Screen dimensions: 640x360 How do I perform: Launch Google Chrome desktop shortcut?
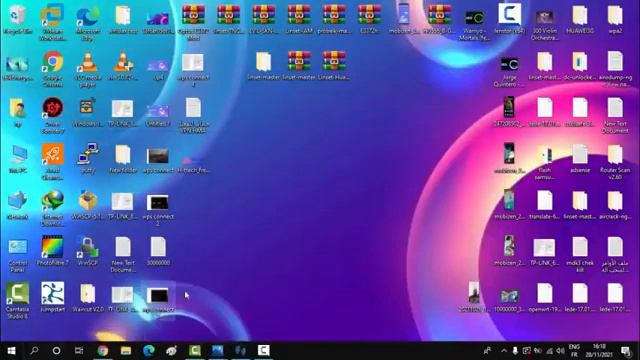pyautogui.click(x=53, y=69)
